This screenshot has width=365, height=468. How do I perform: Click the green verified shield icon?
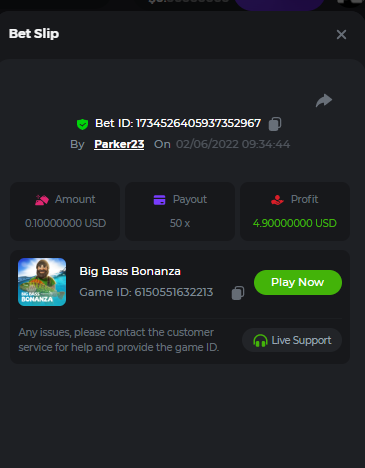click(x=82, y=124)
